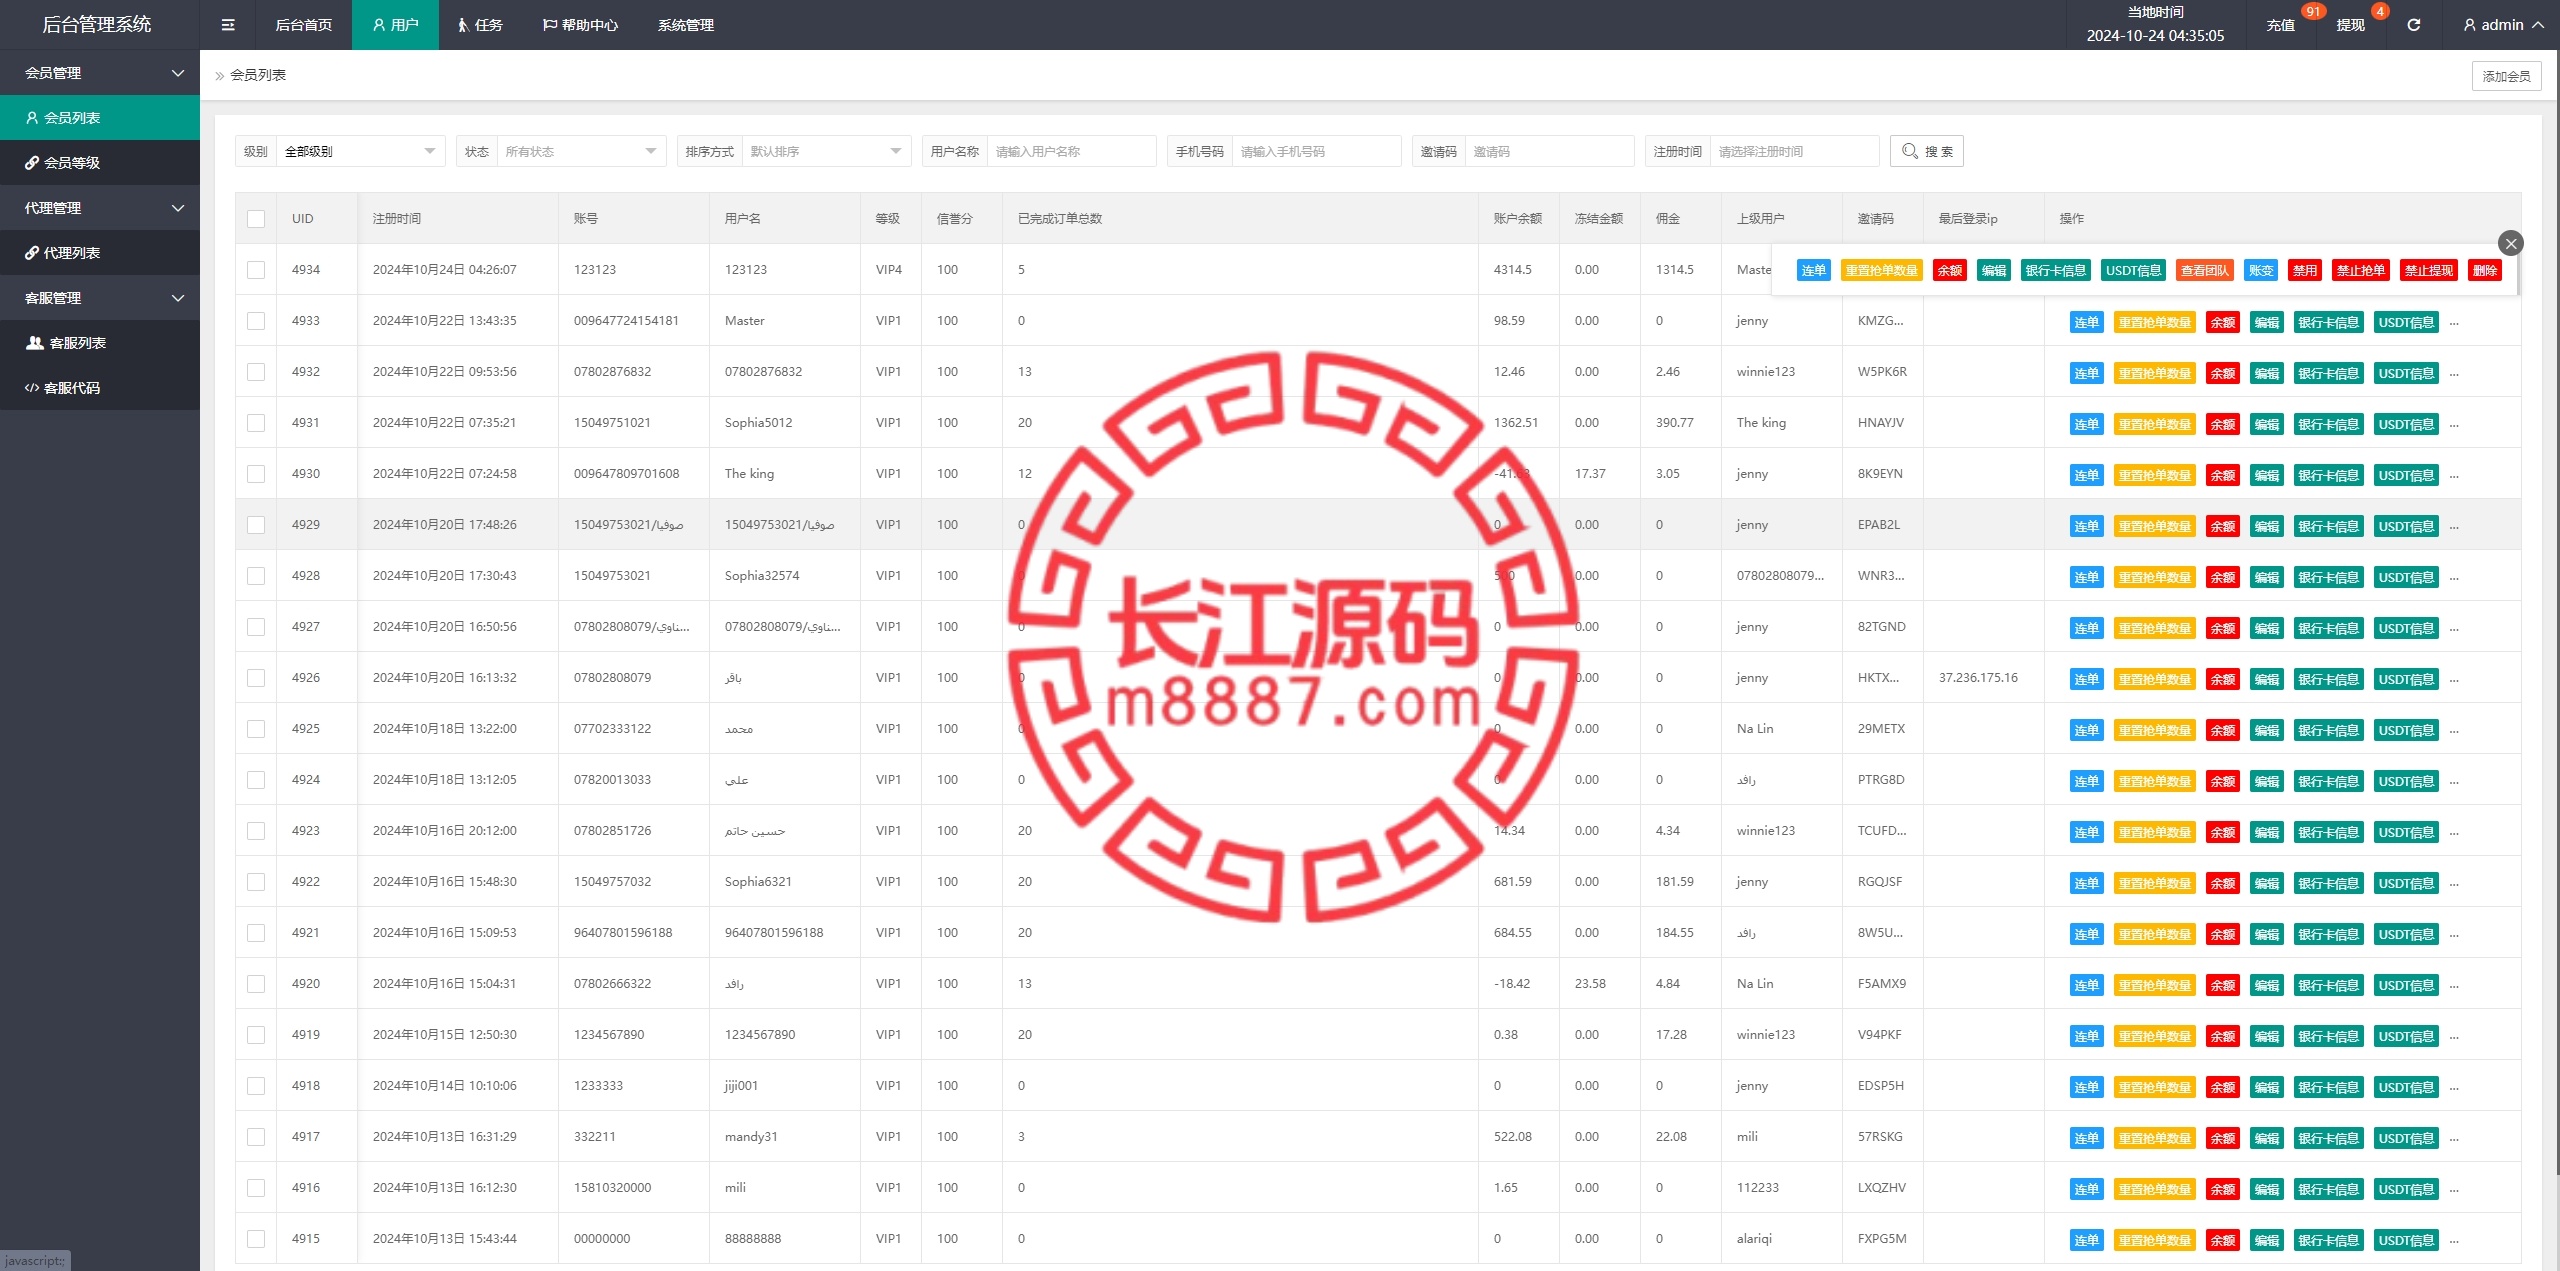Tick the checkbox for UID 4933

[256, 321]
